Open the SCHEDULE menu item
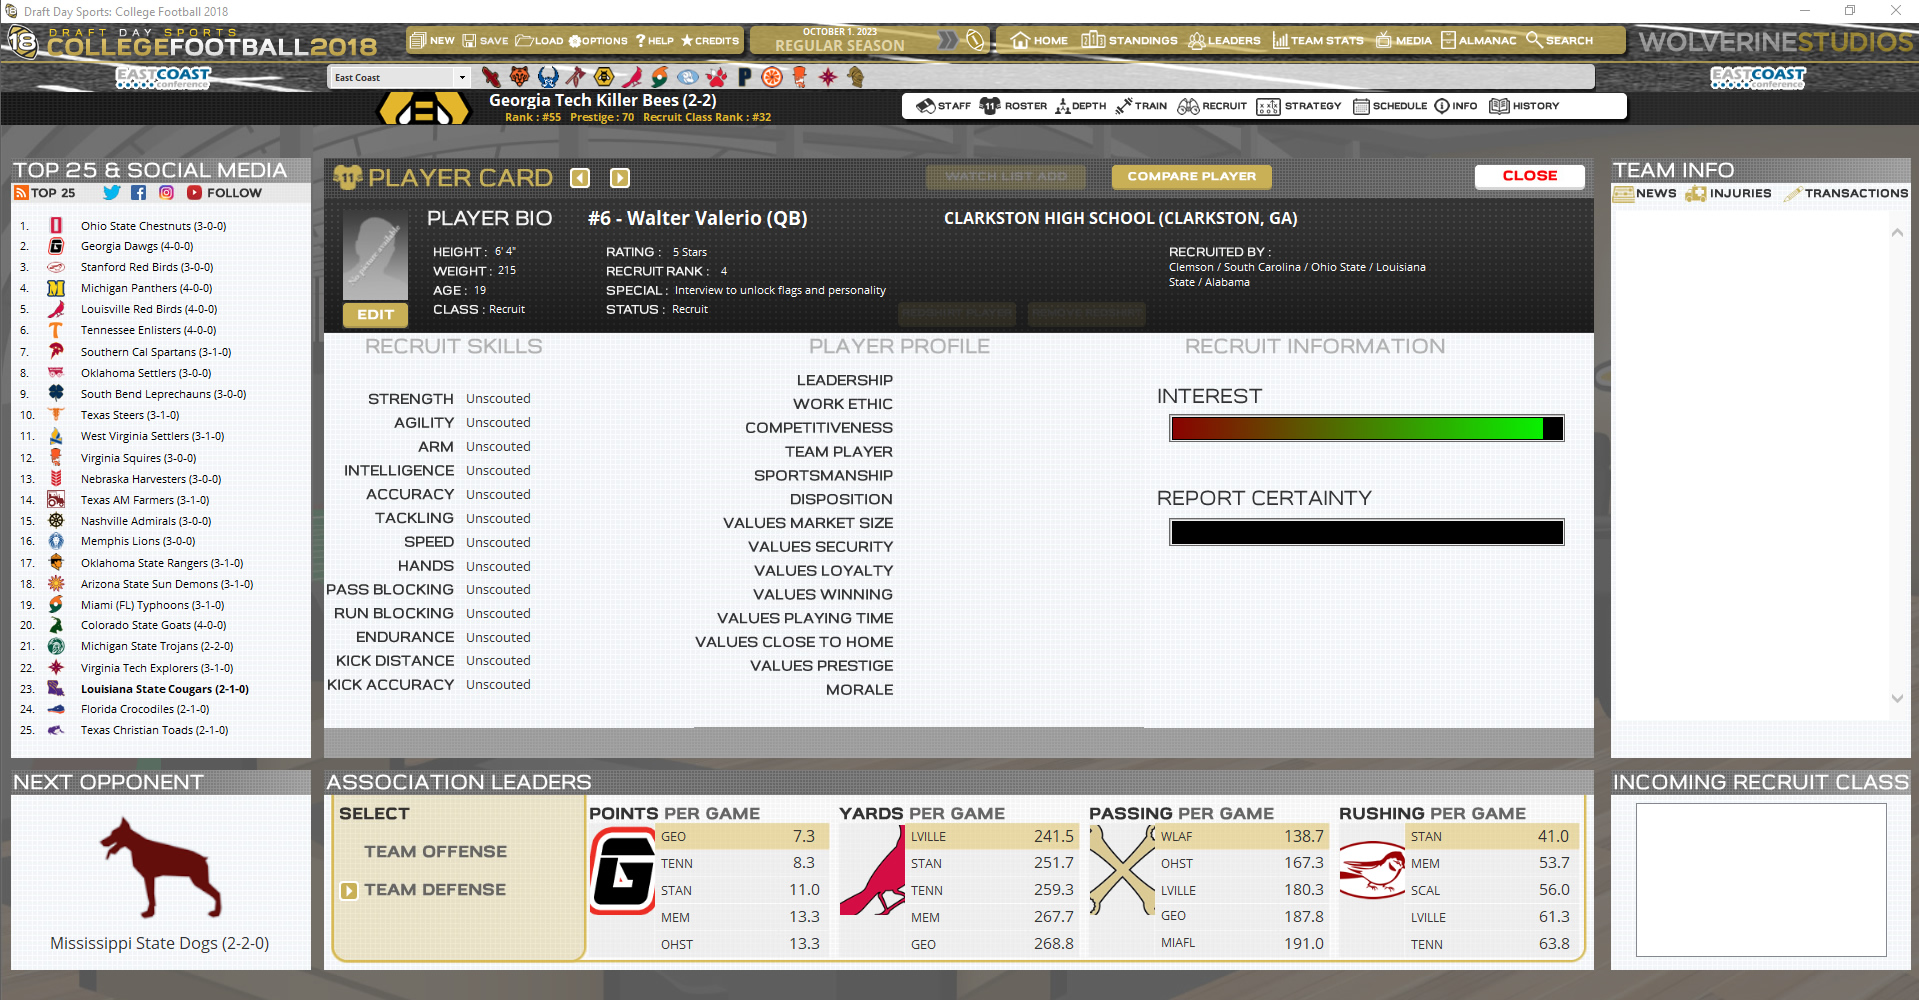 point(1390,106)
